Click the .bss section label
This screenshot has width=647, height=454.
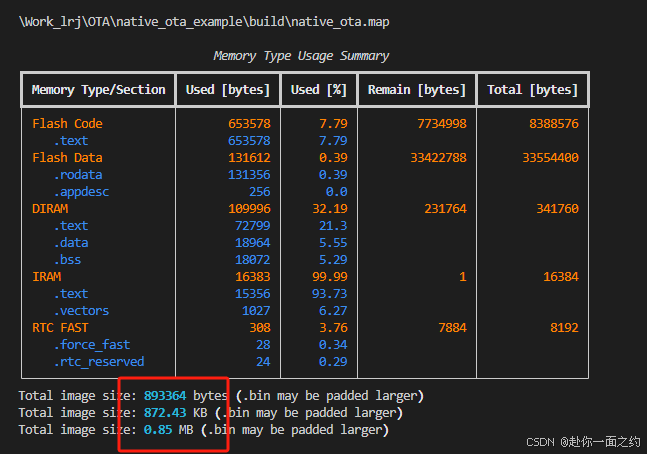coord(67,260)
